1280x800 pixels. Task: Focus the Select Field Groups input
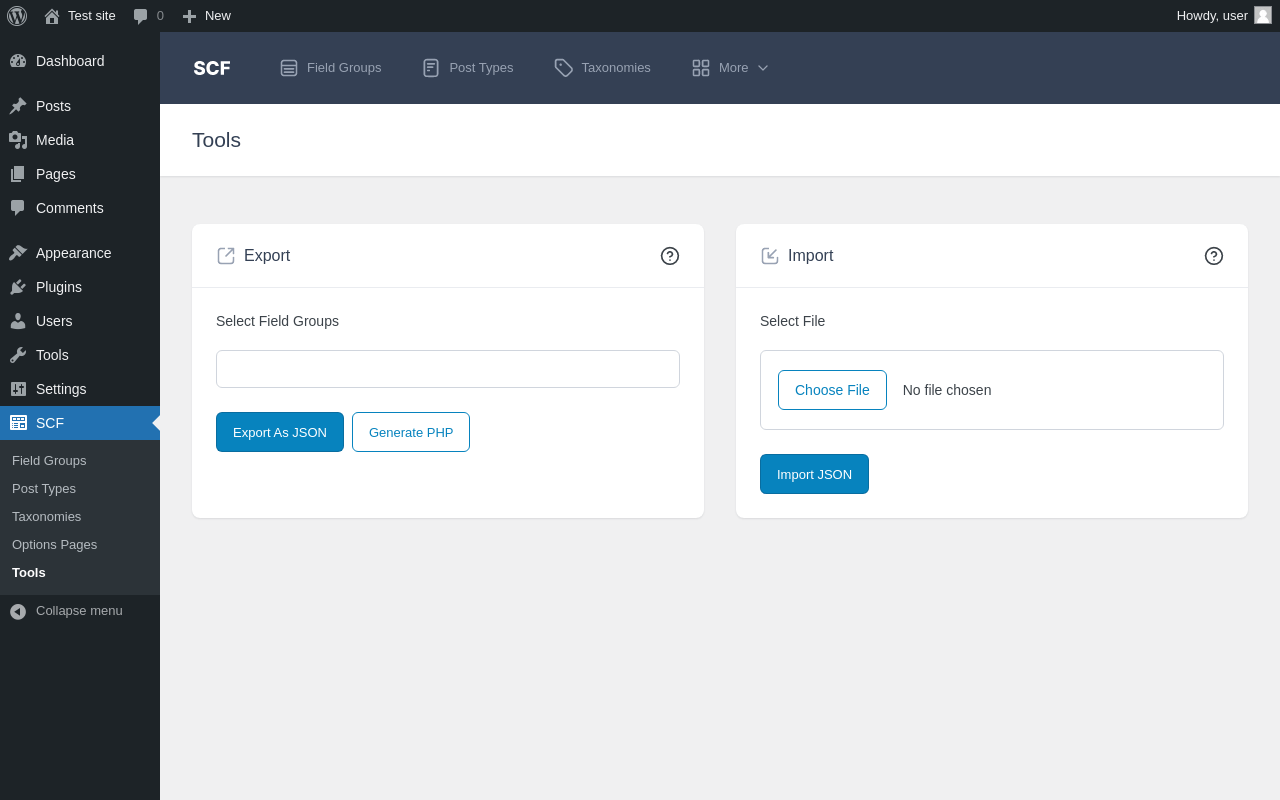coord(448,369)
